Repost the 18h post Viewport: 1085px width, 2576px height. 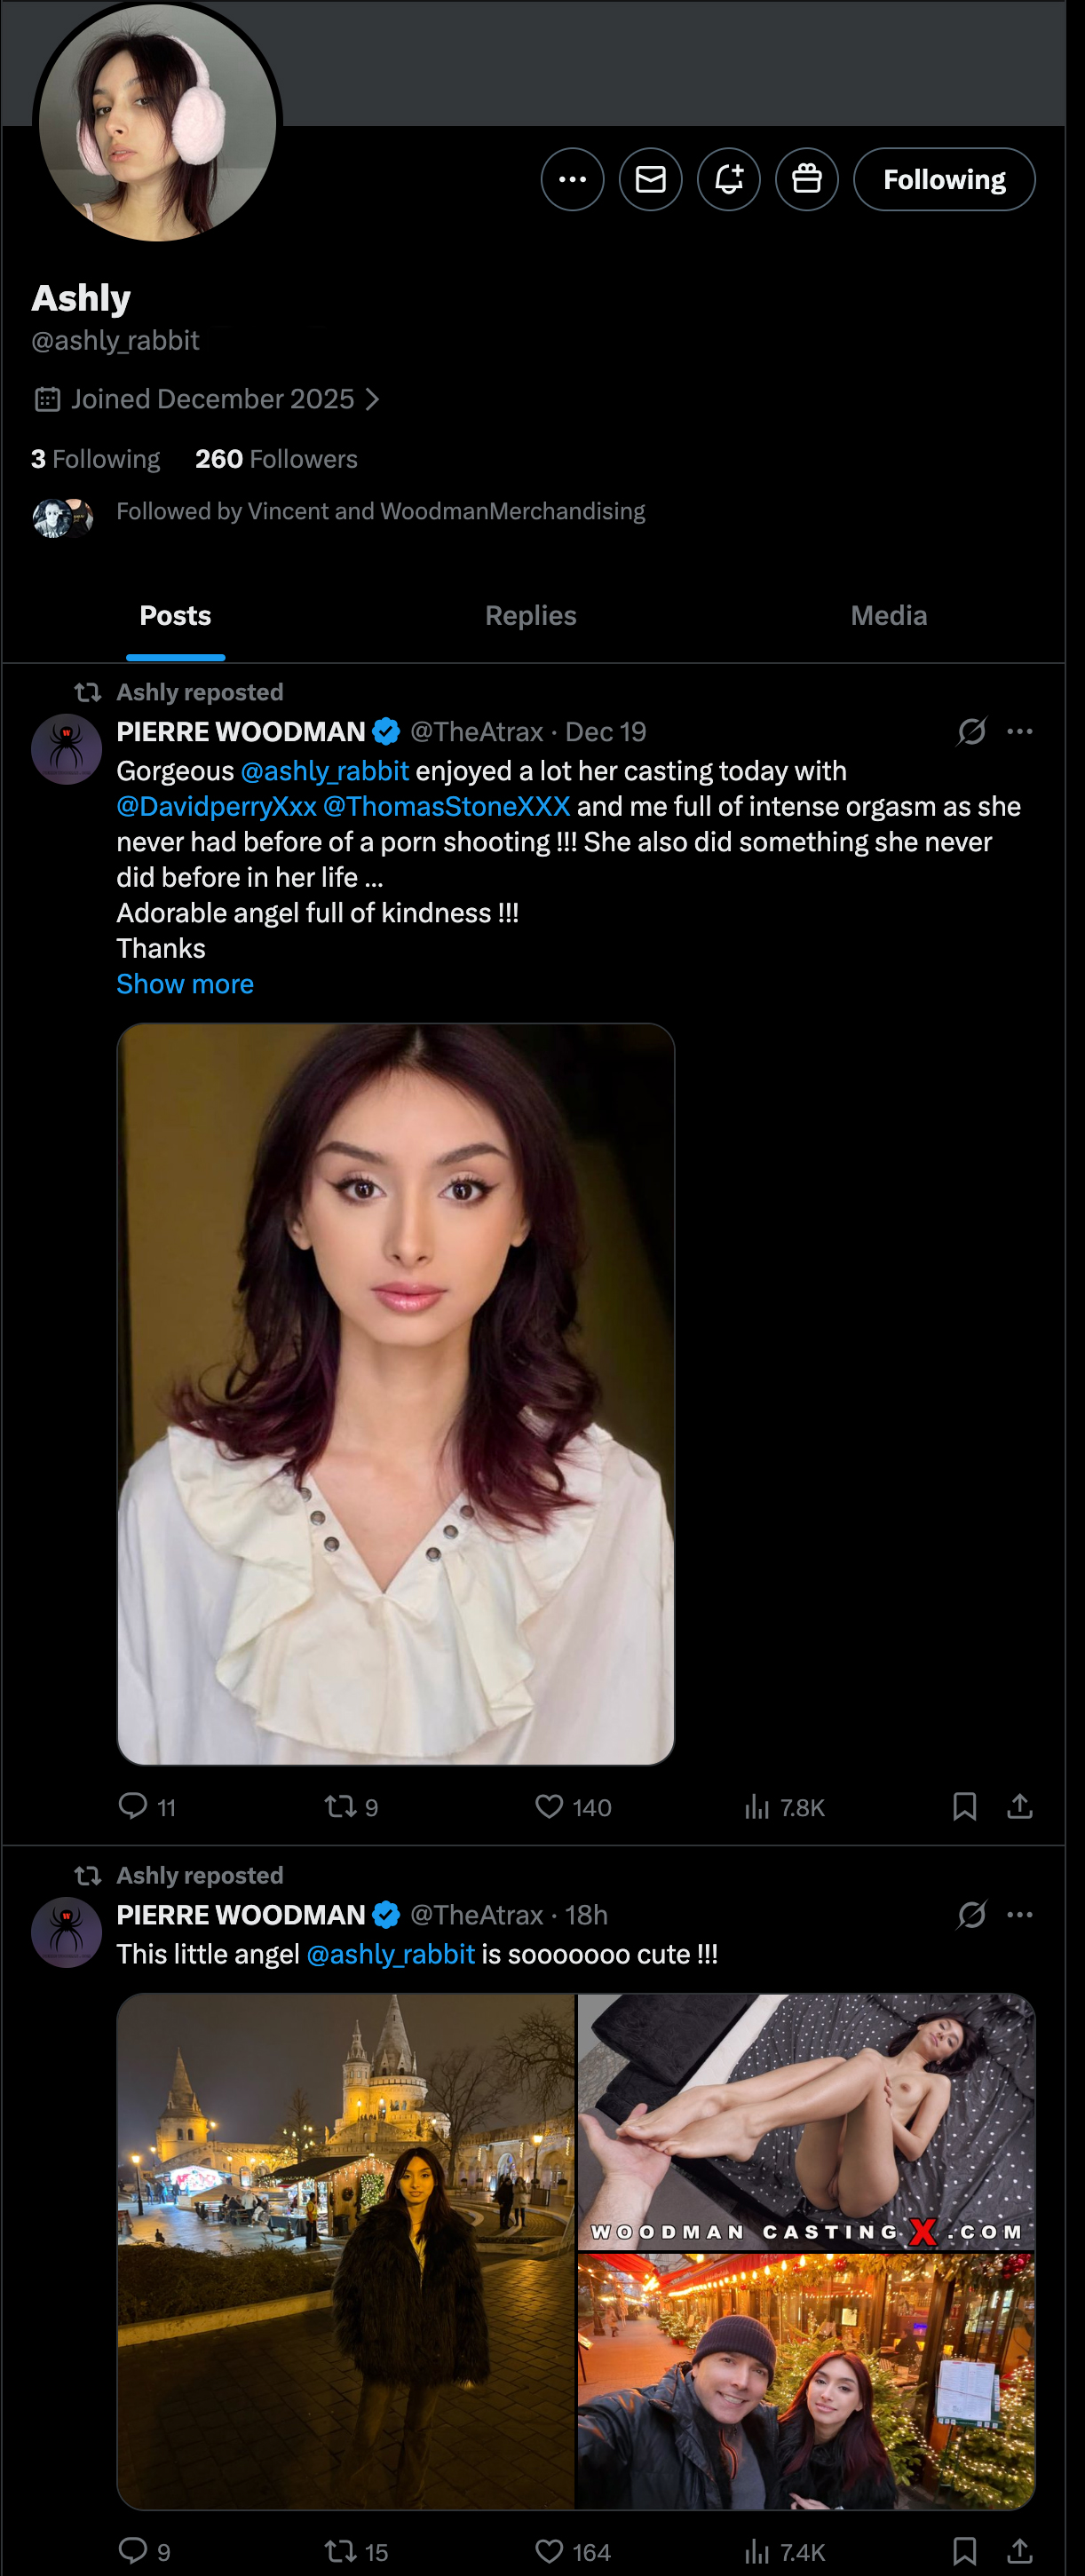point(340,2551)
